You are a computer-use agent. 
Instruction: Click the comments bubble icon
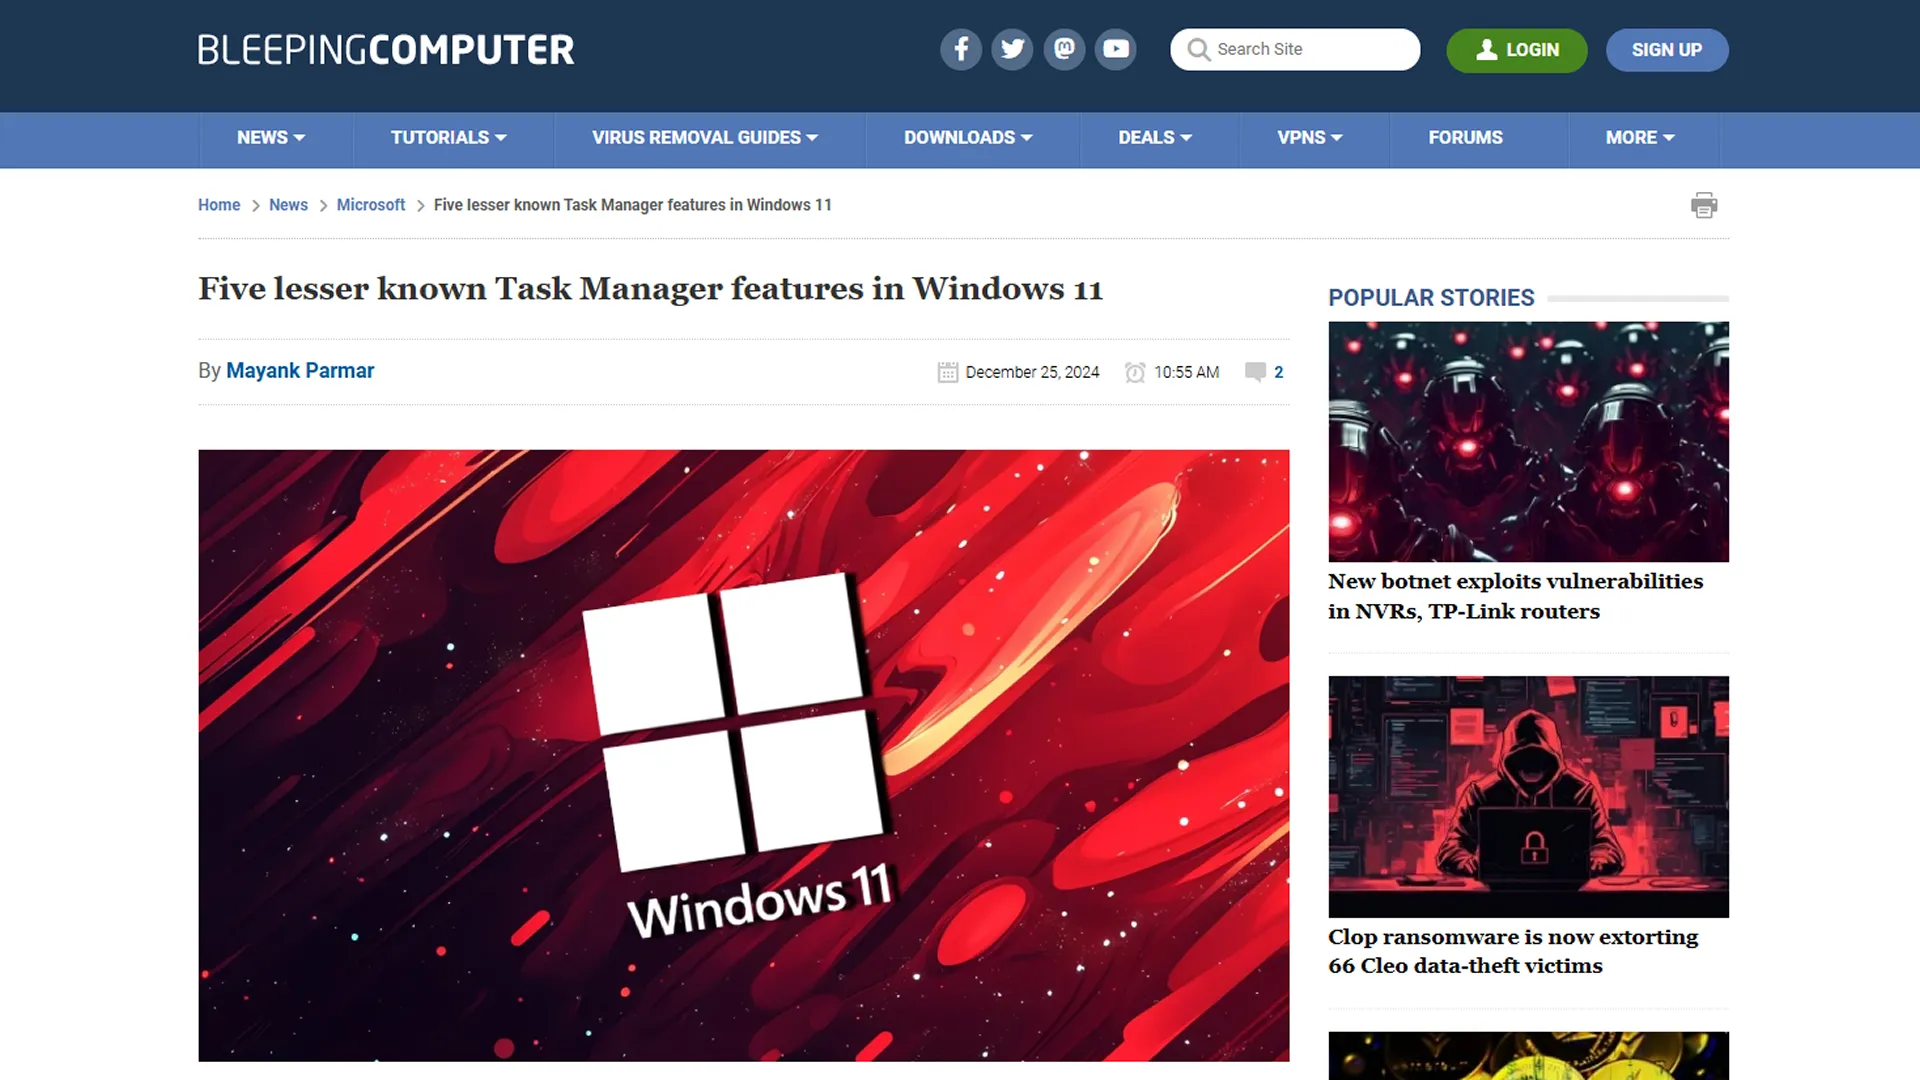(x=1255, y=372)
